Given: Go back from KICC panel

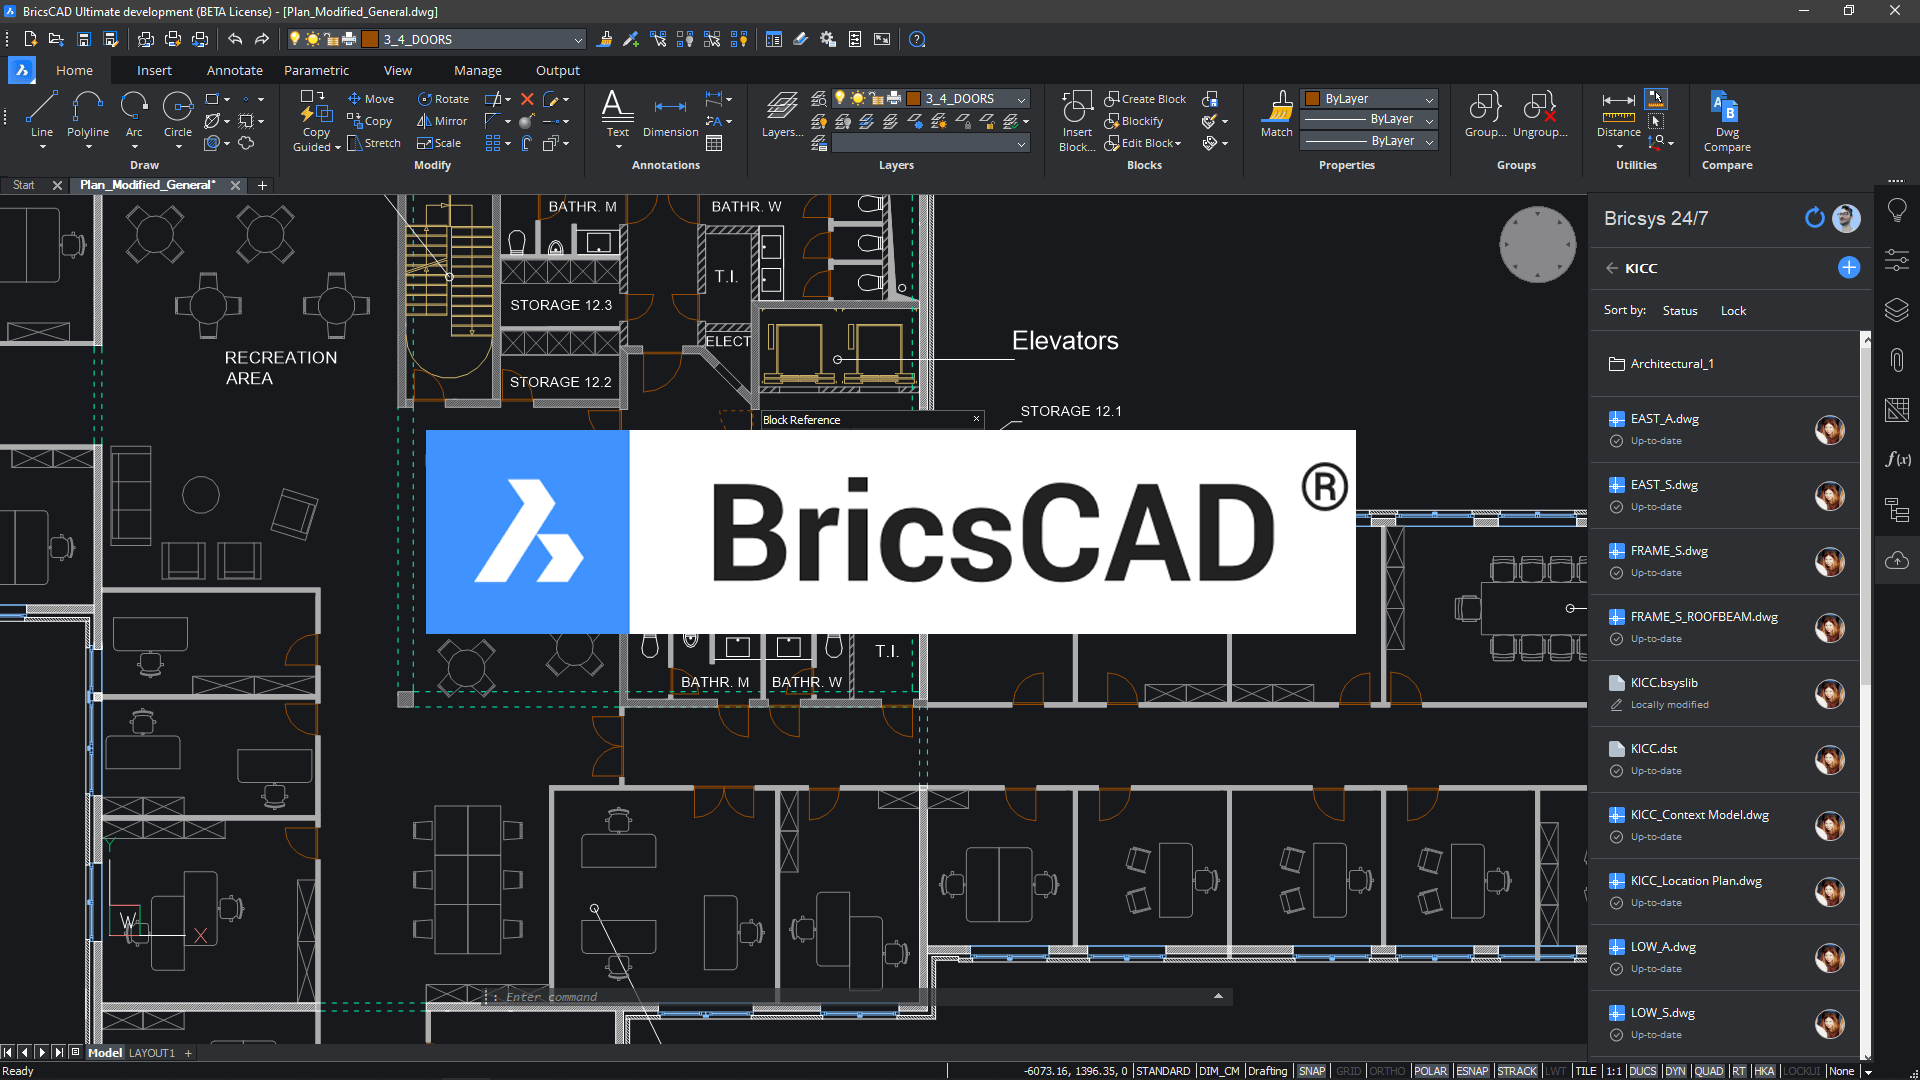Looking at the screenshot, I should click(x=1612, y=268).
